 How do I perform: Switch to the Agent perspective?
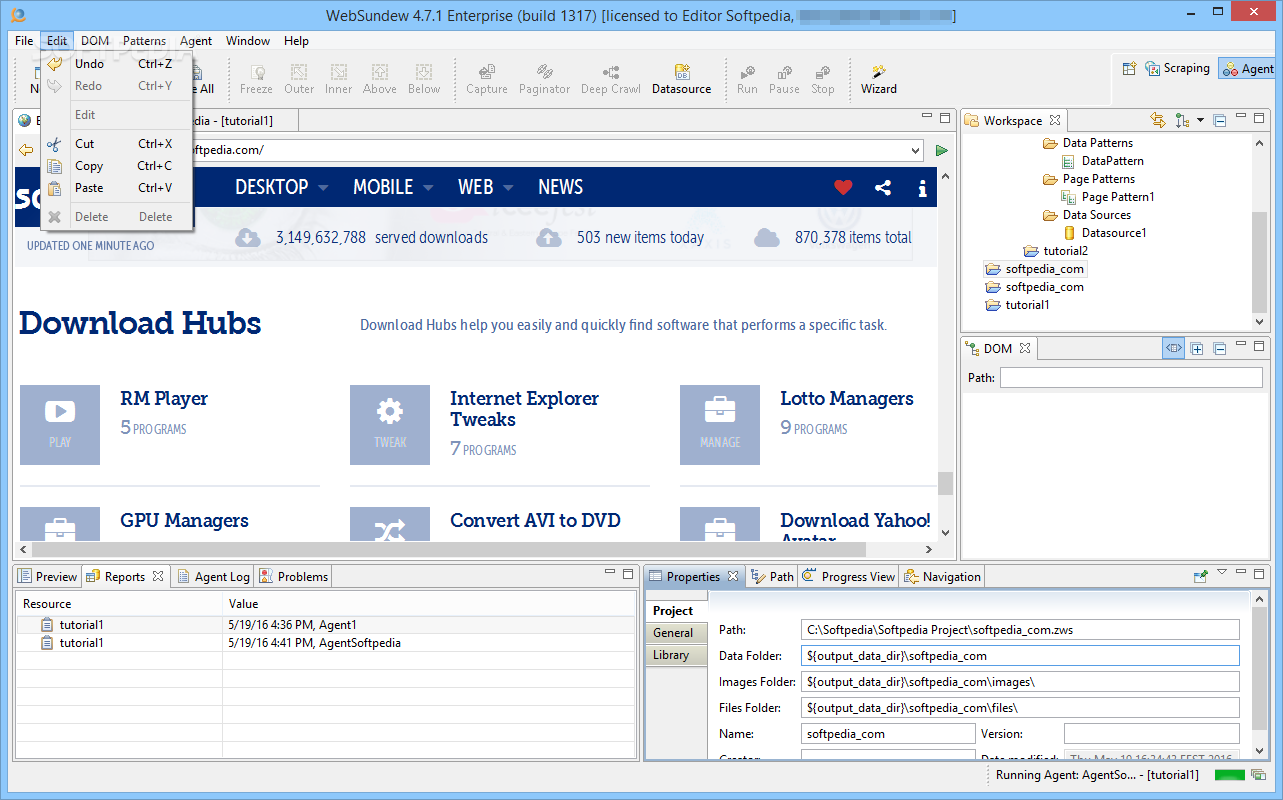[1247, 69]
